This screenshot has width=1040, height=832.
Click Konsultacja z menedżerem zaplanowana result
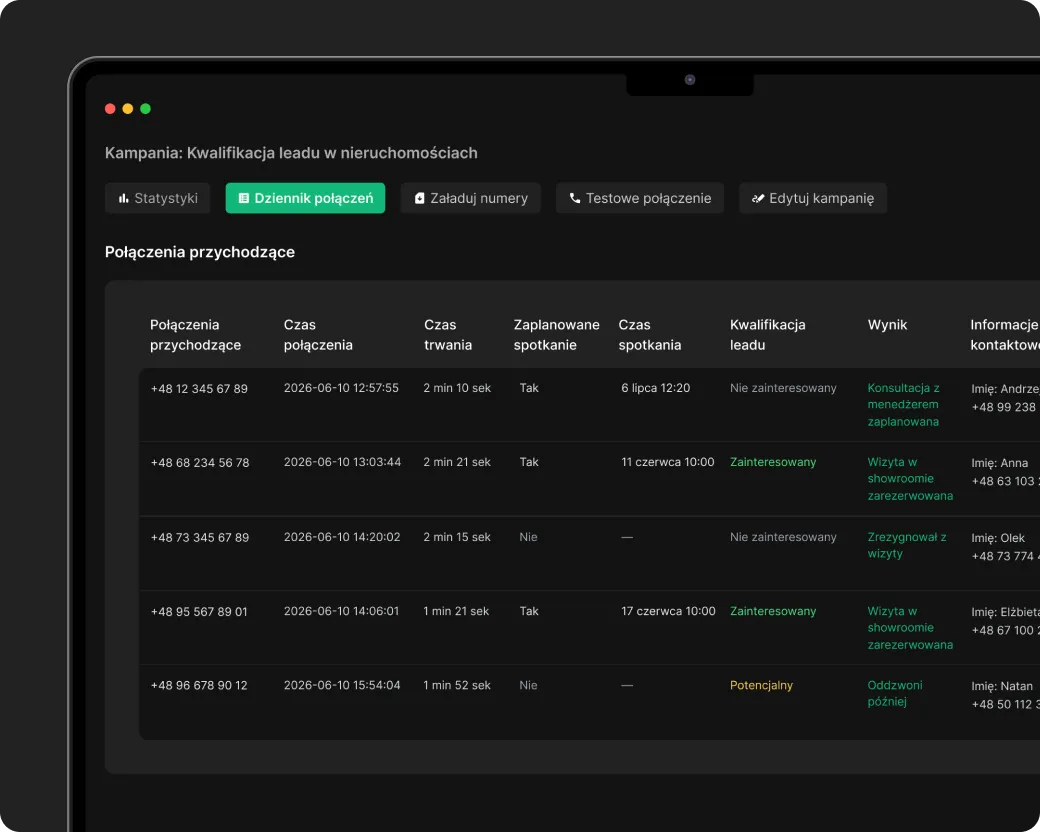click(903, 405)
